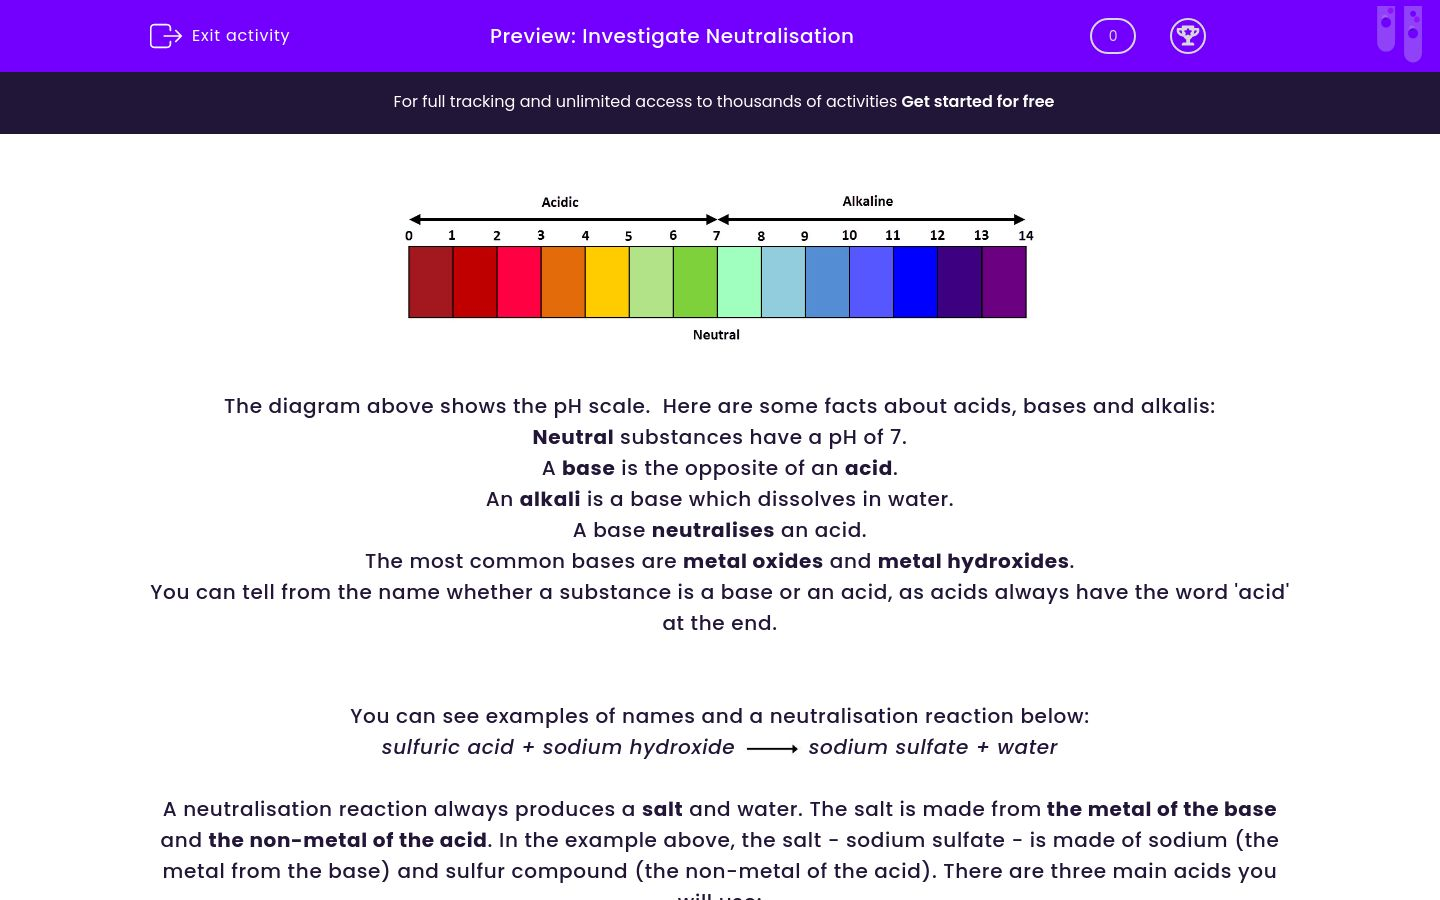Click the star inside the trophy badge
Viewport: 1440px width, 900px height.
1188,33
